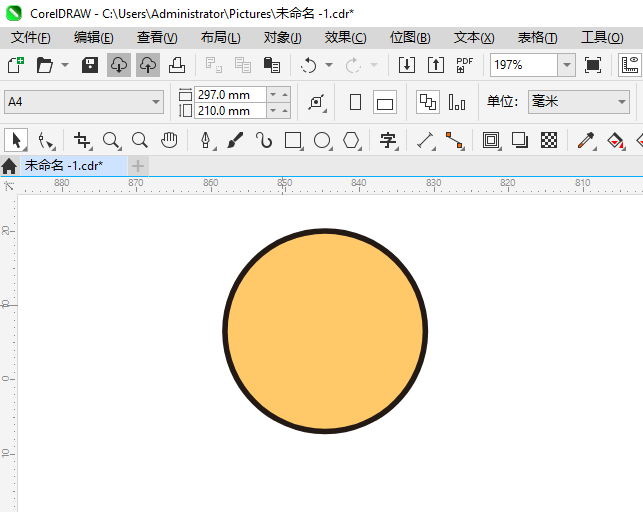
Task: Open the 查看(V) menu
Action: [x=157, y=38]
